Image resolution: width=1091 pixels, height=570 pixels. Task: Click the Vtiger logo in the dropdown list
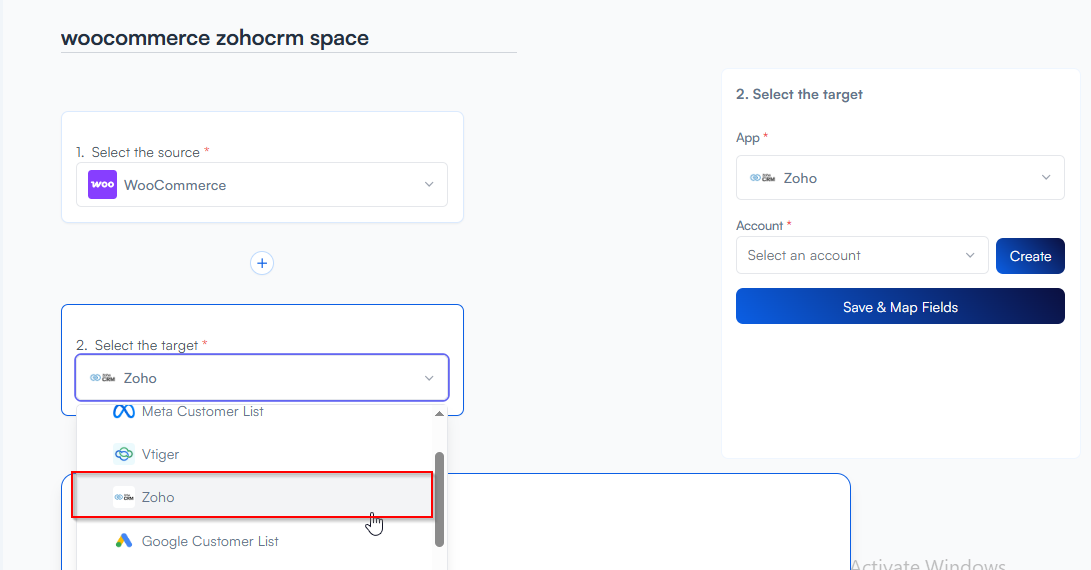(x=124, y=454)
